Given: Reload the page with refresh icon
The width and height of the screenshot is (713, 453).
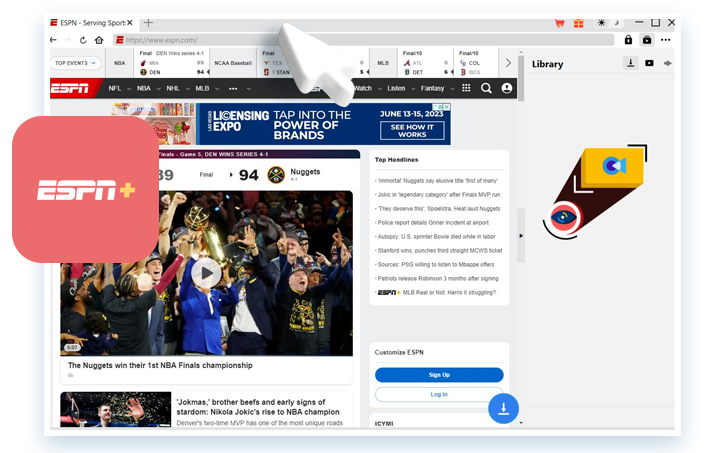Looking at the screenshot, I should coord(83,40).
